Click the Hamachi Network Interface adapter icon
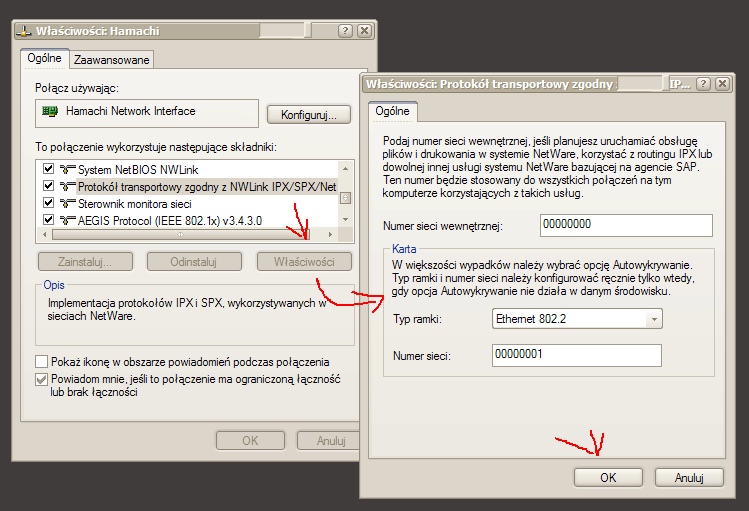 (x=48, y=111)
